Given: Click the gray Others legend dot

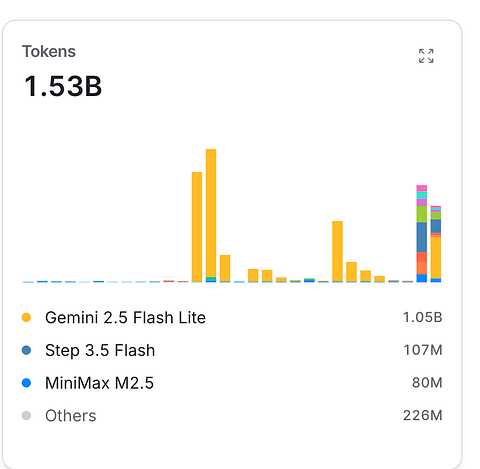Looking at the screenshot, I should 26,415.
